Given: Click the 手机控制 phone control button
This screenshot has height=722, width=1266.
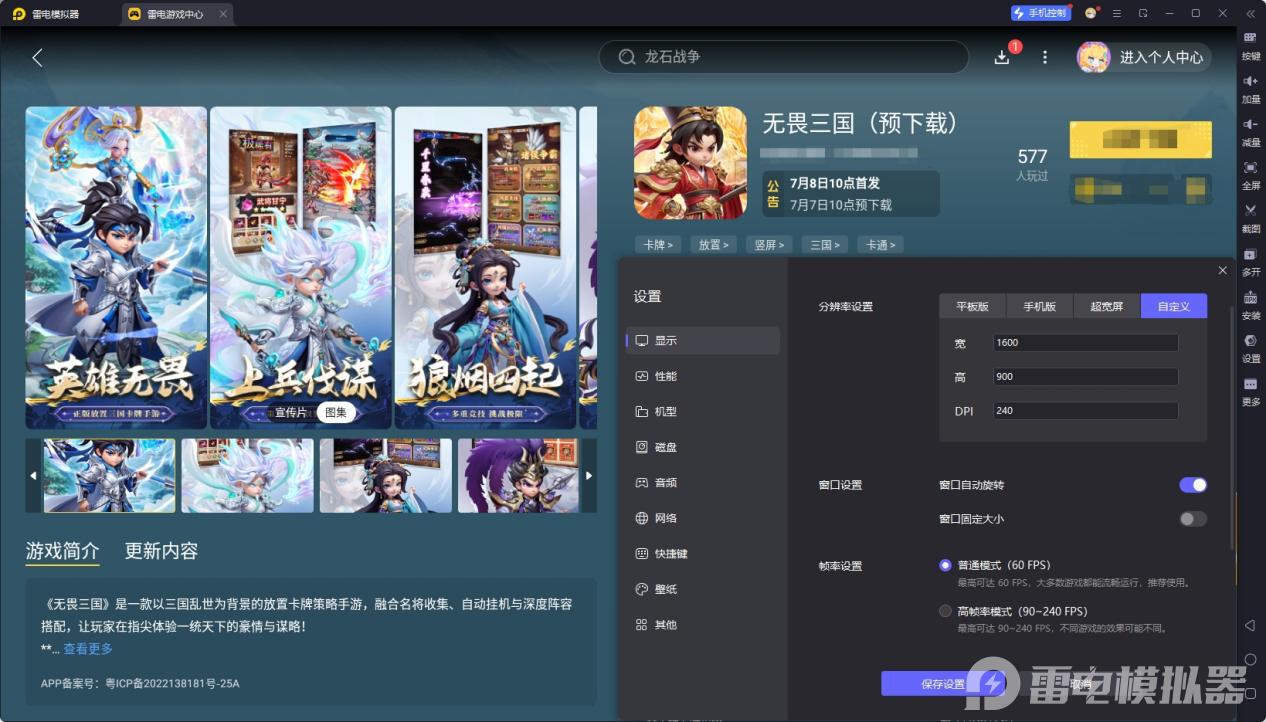Looking at the screenshot, I should coord(1041,13).
